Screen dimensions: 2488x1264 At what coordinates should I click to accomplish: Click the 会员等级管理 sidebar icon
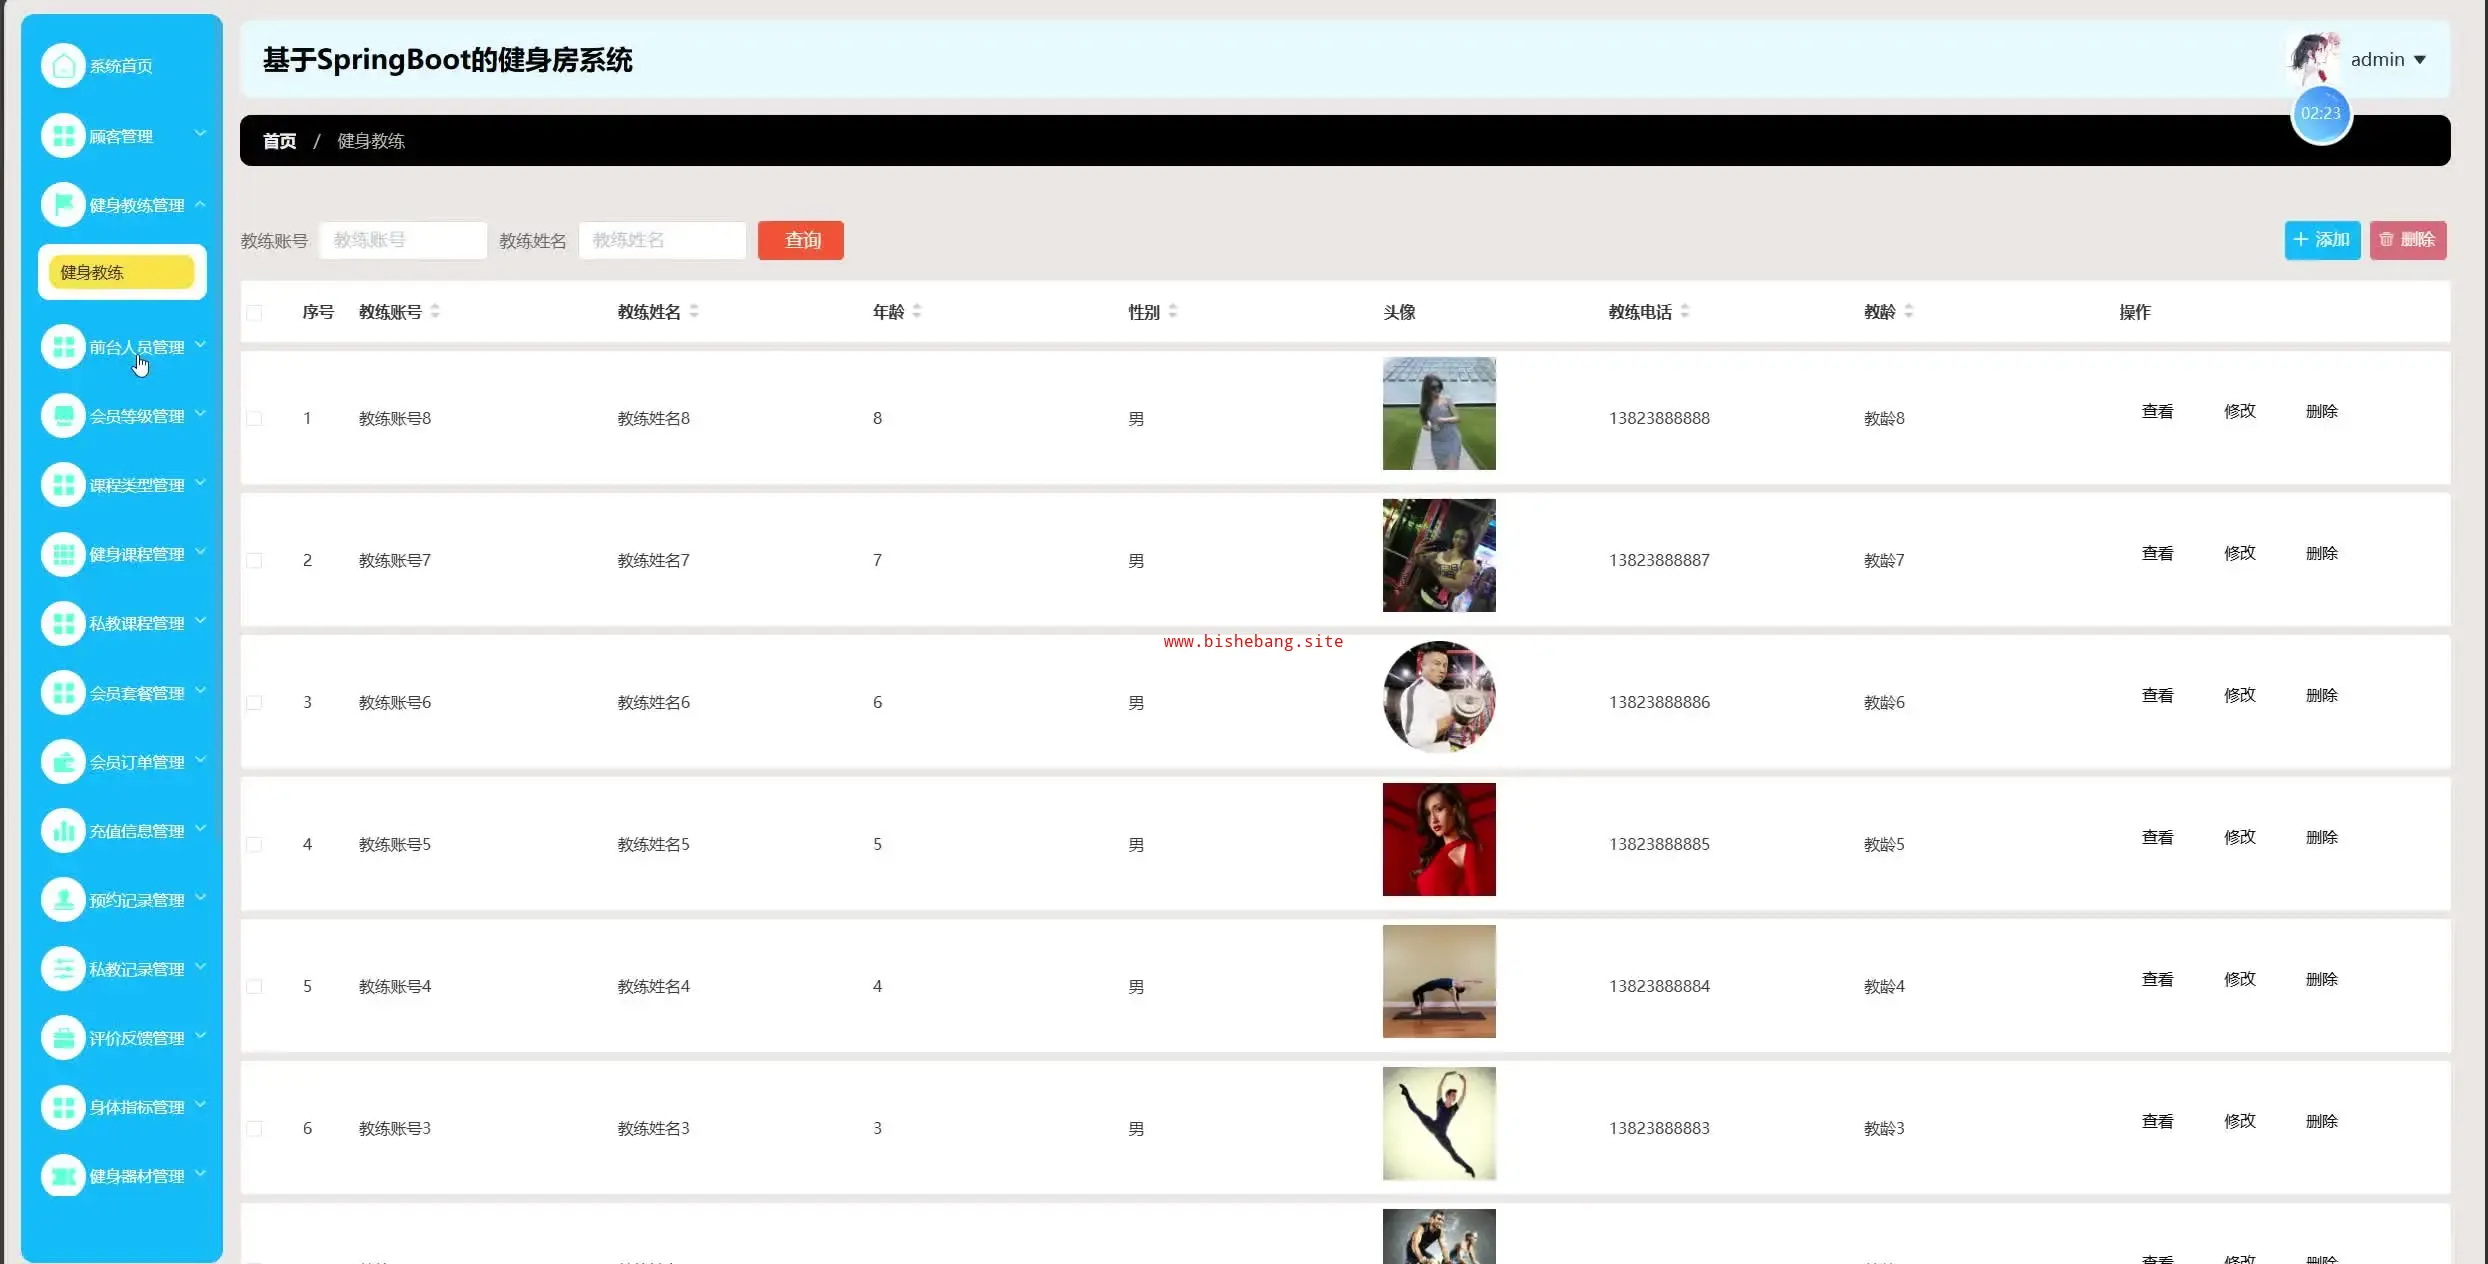(63, 416)
